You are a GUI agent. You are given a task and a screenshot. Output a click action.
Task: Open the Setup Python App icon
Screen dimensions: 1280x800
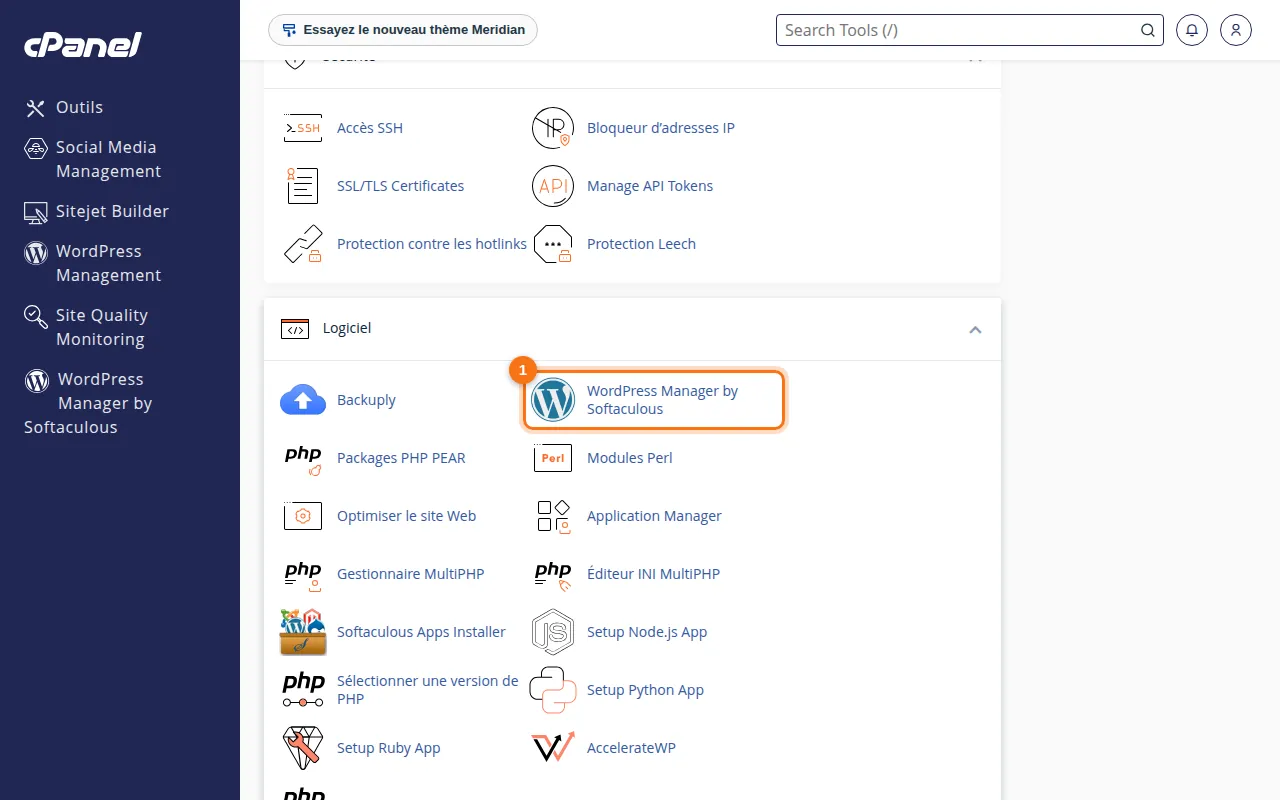[553, 690]
